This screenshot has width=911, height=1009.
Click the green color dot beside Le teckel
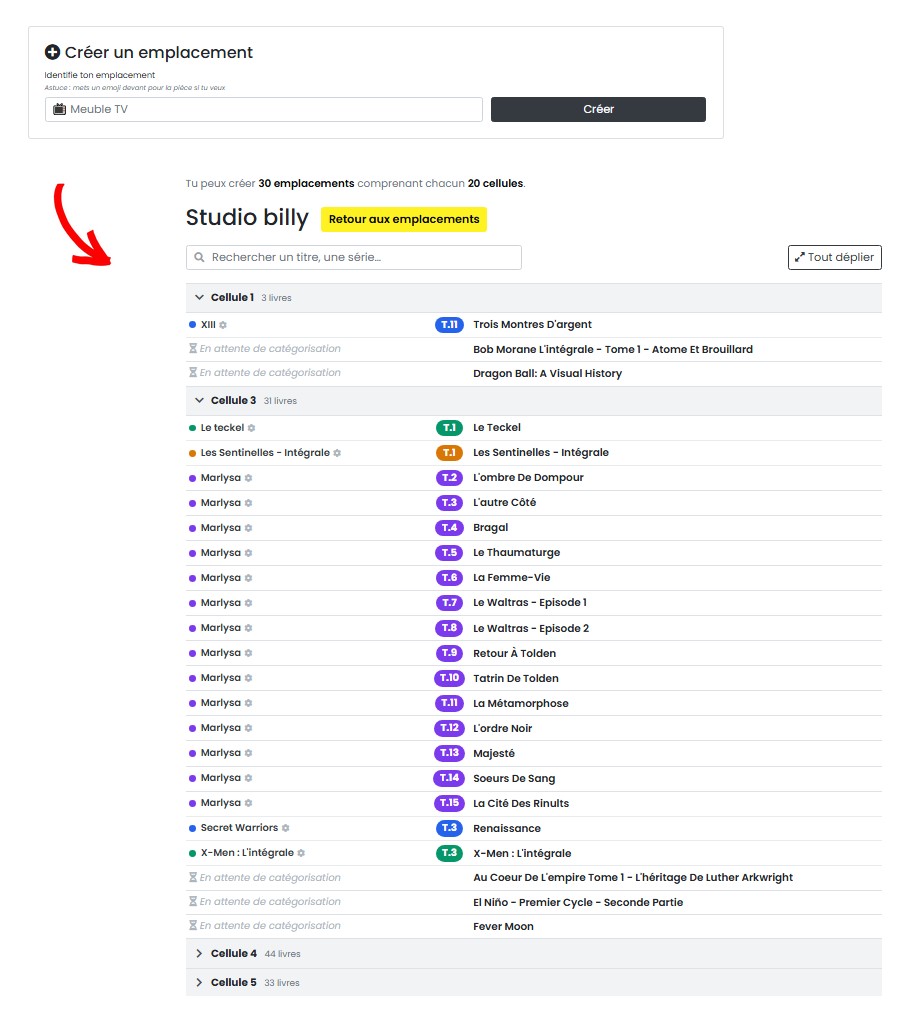(192, 428)
